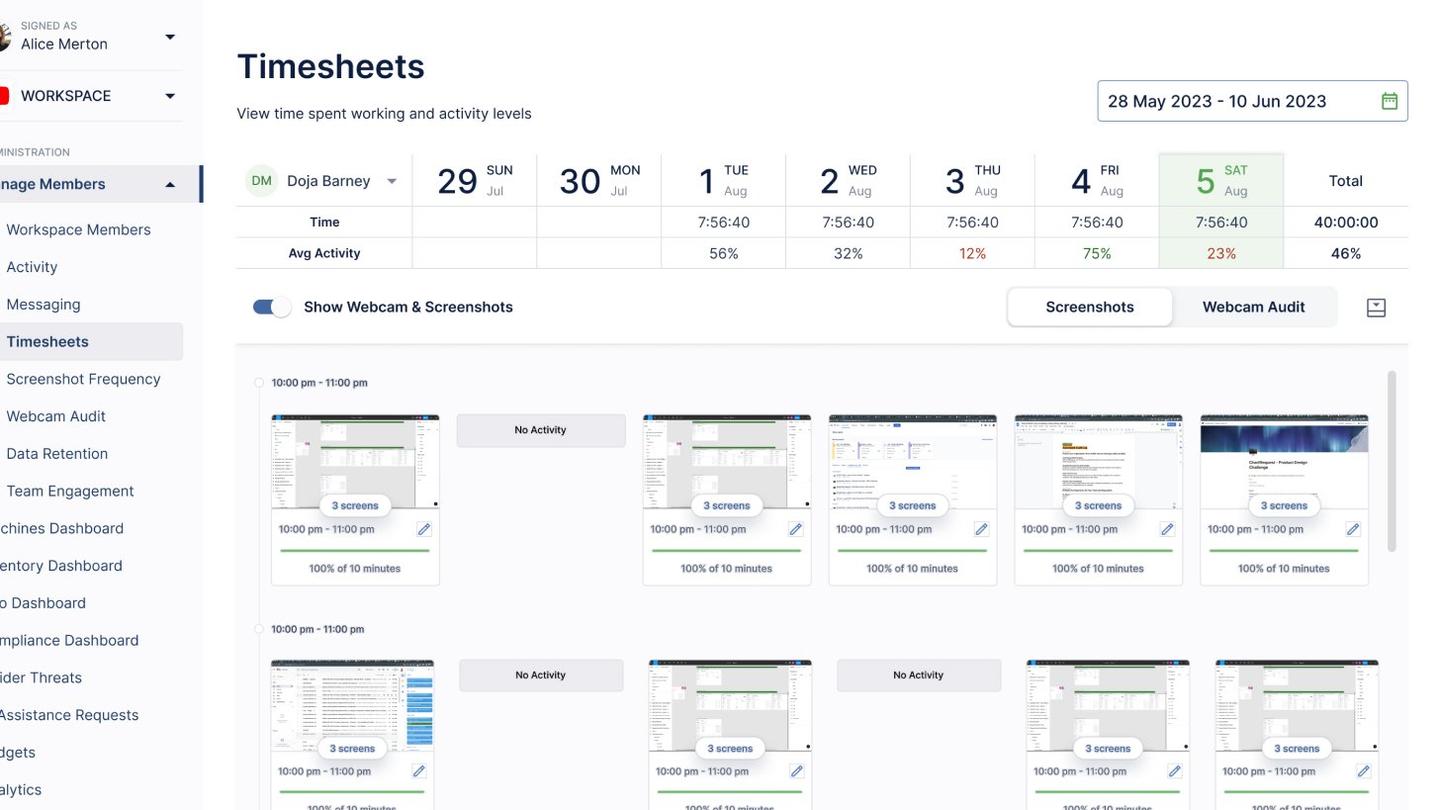The height and width of the screenshot is (810, 1440).
Task: Select the 3 THU day column header
Action: tap(972, 181)
